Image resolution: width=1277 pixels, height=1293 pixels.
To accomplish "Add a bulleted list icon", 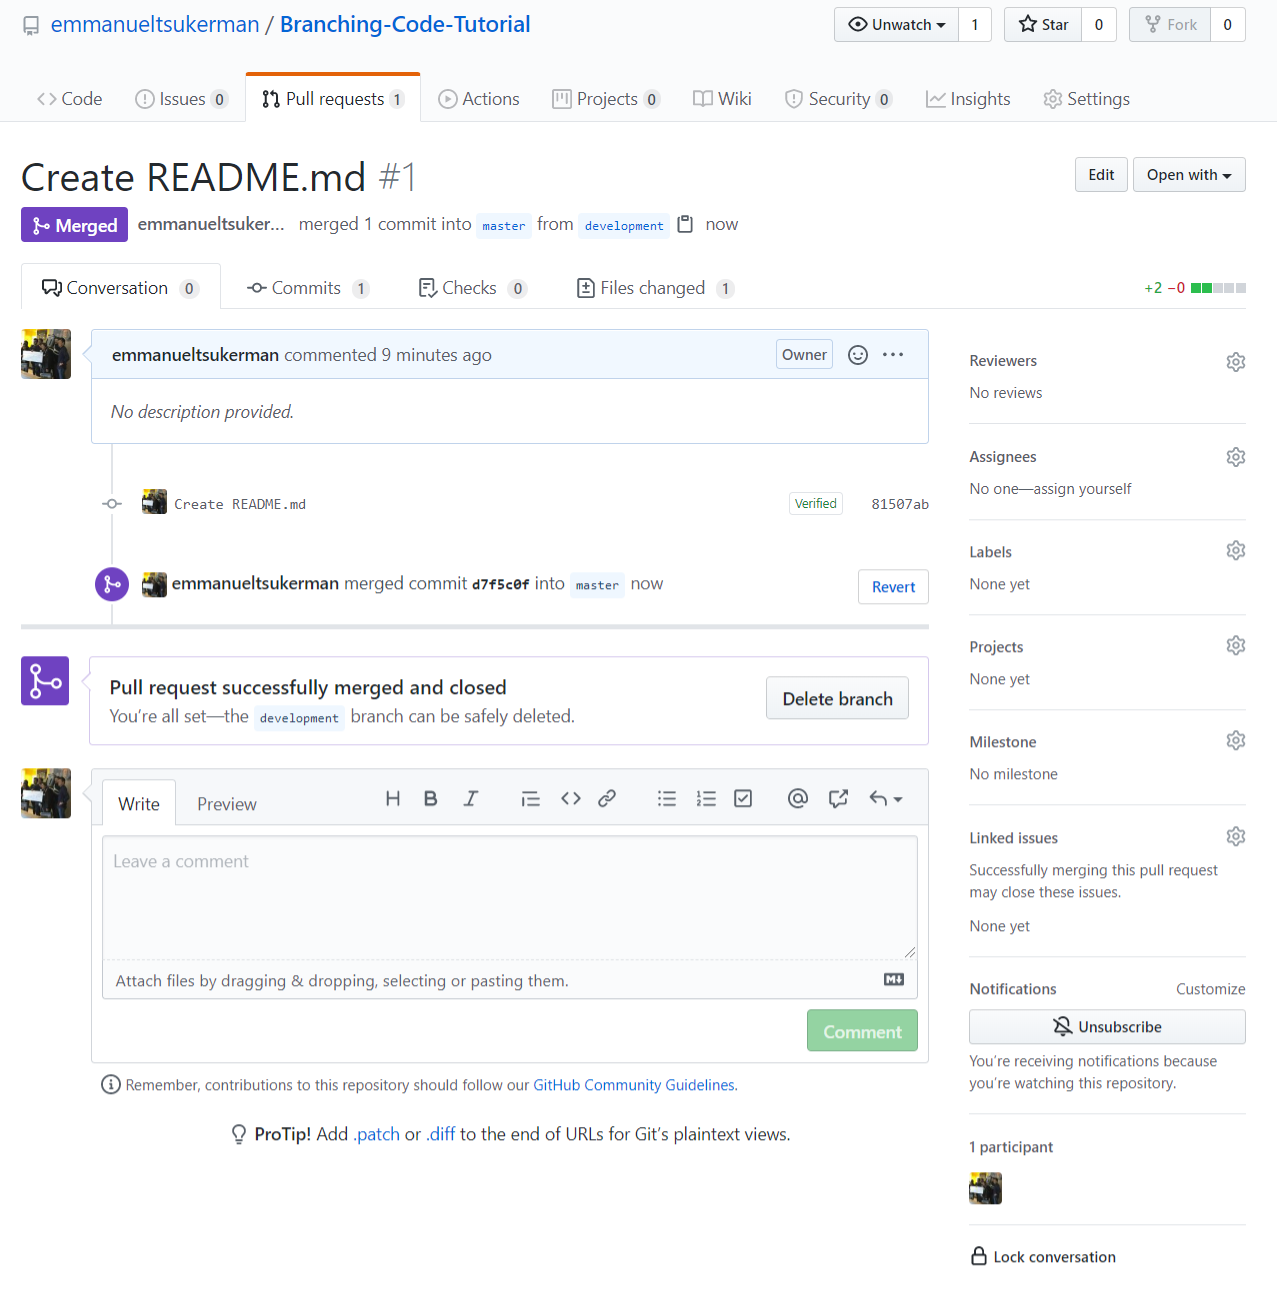I will point(667,798).
